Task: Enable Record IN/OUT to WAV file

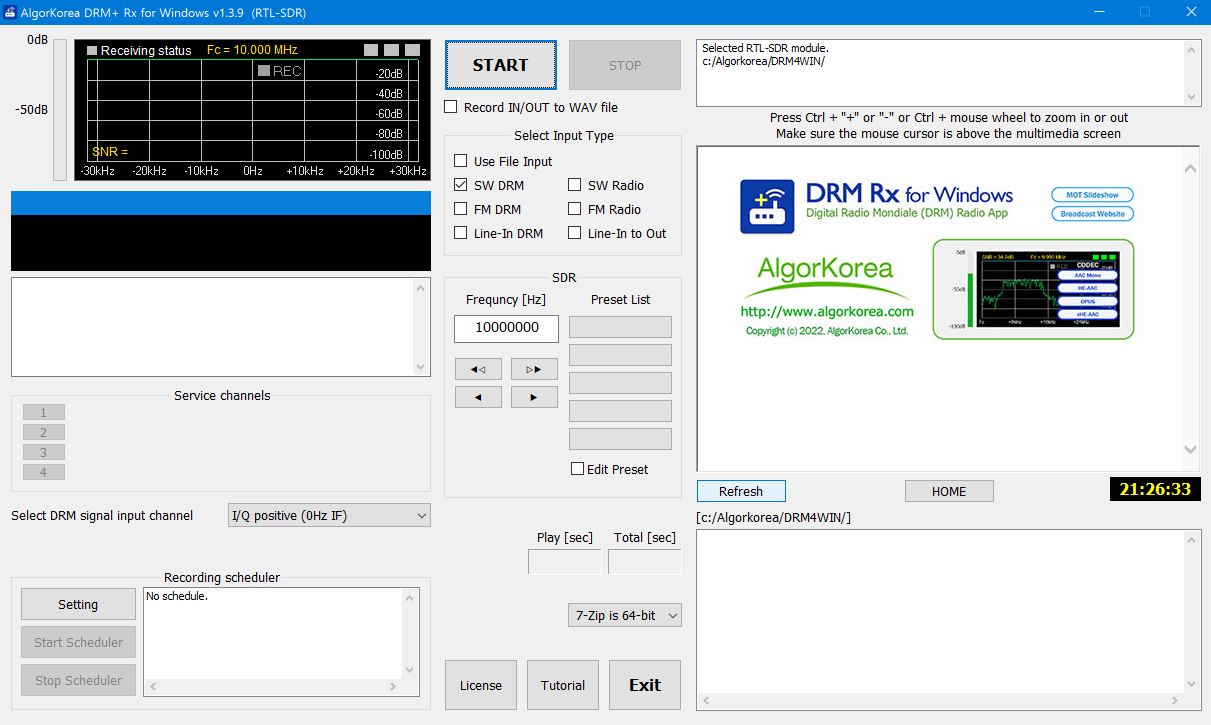Action: click(451, 107)
